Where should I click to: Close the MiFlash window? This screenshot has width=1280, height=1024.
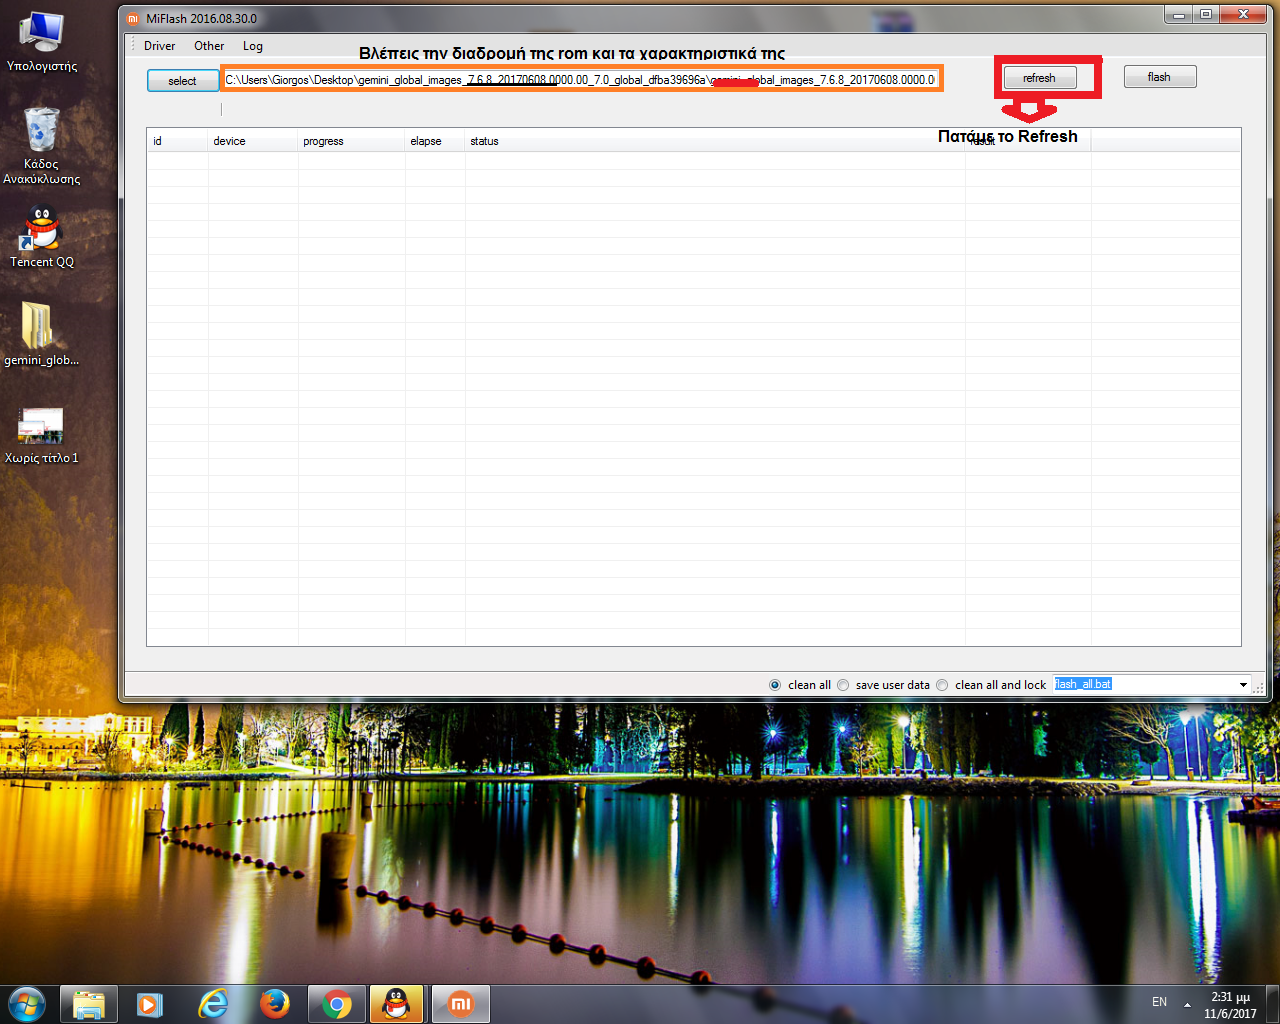tap(1244, 15)
